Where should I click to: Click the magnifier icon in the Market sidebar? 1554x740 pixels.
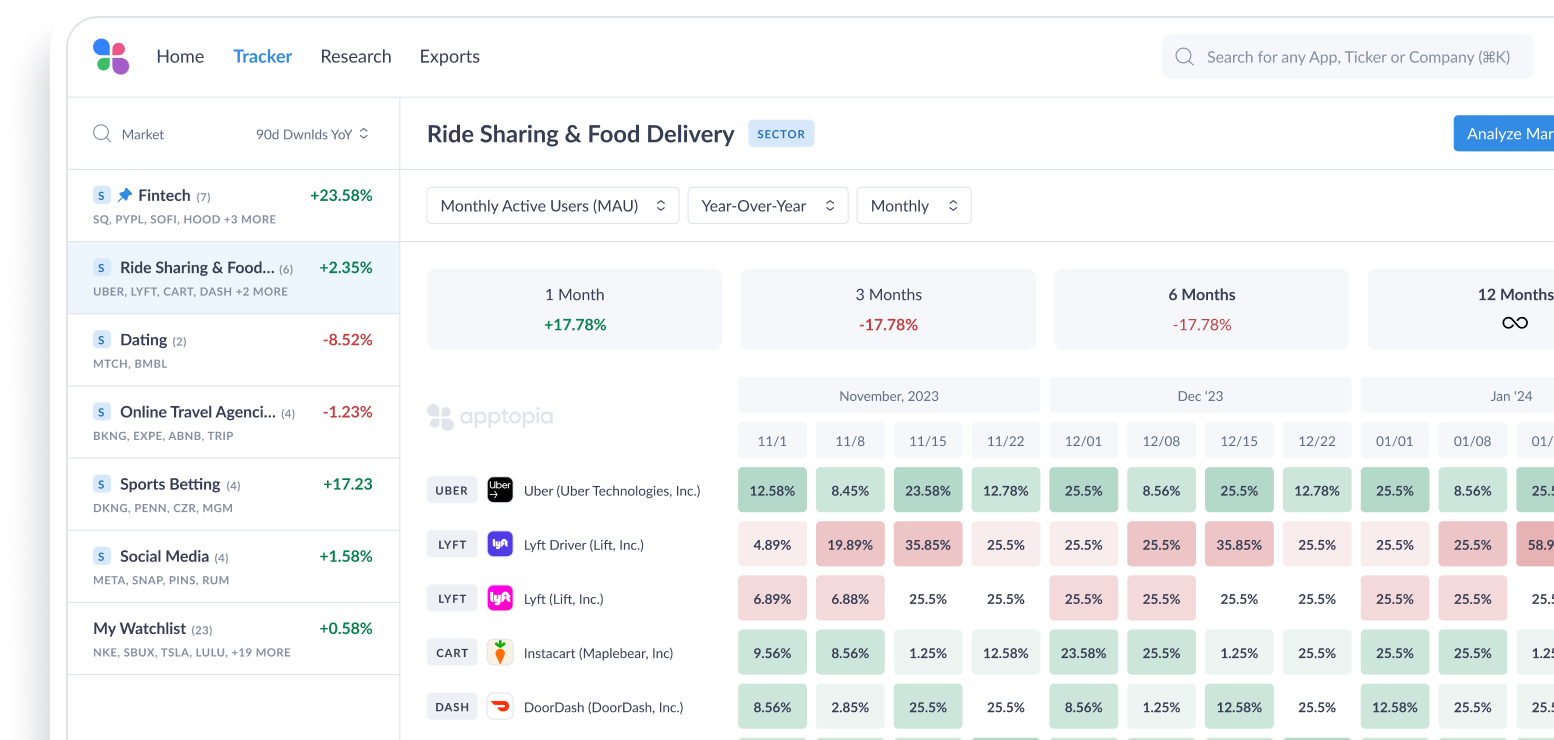pyautogui.click(x=101, y=133)
